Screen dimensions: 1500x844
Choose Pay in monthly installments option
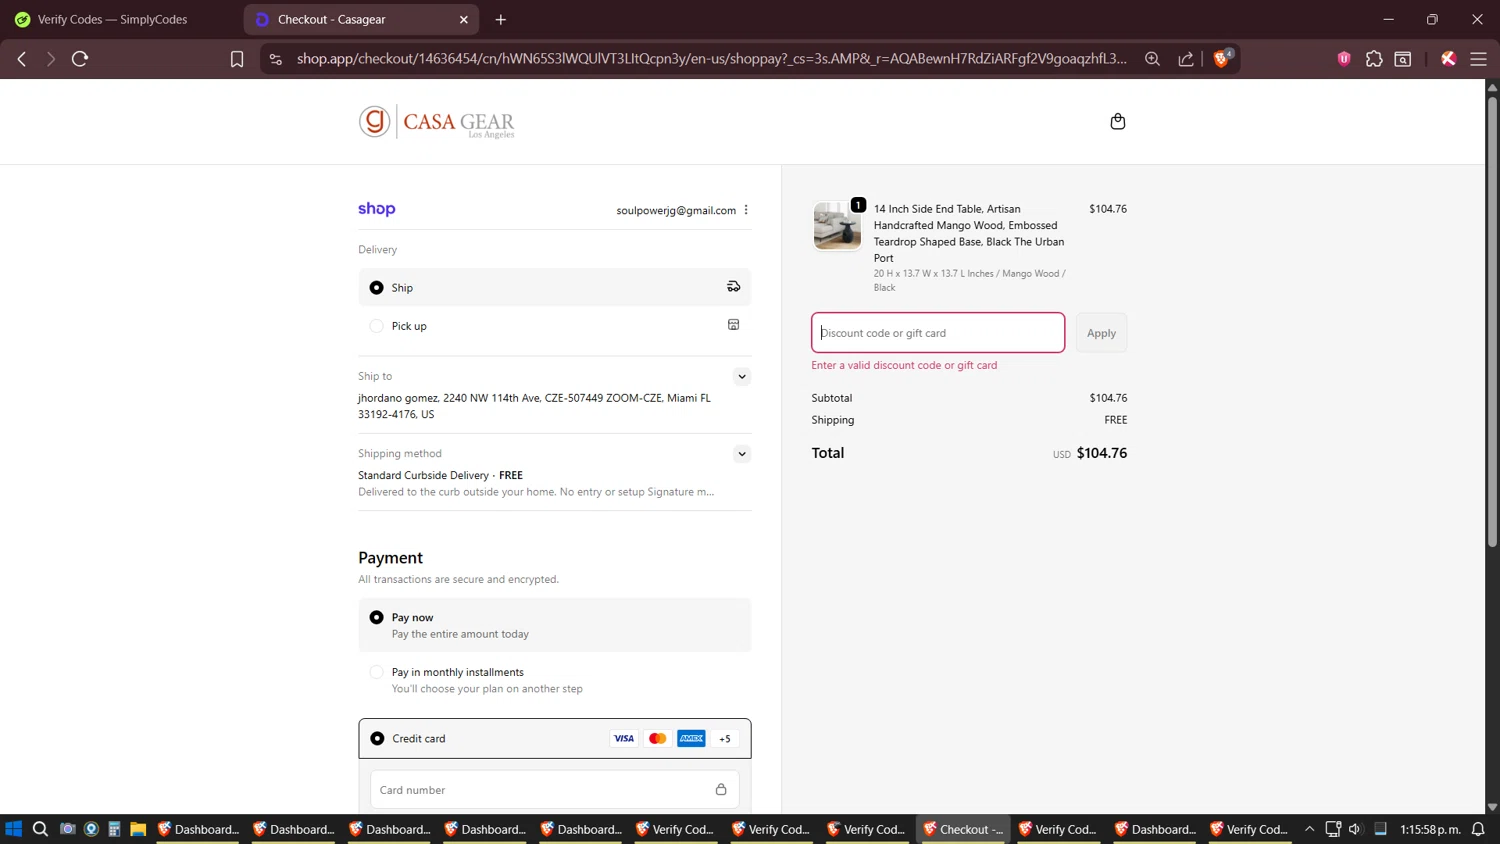coord(376,672)
